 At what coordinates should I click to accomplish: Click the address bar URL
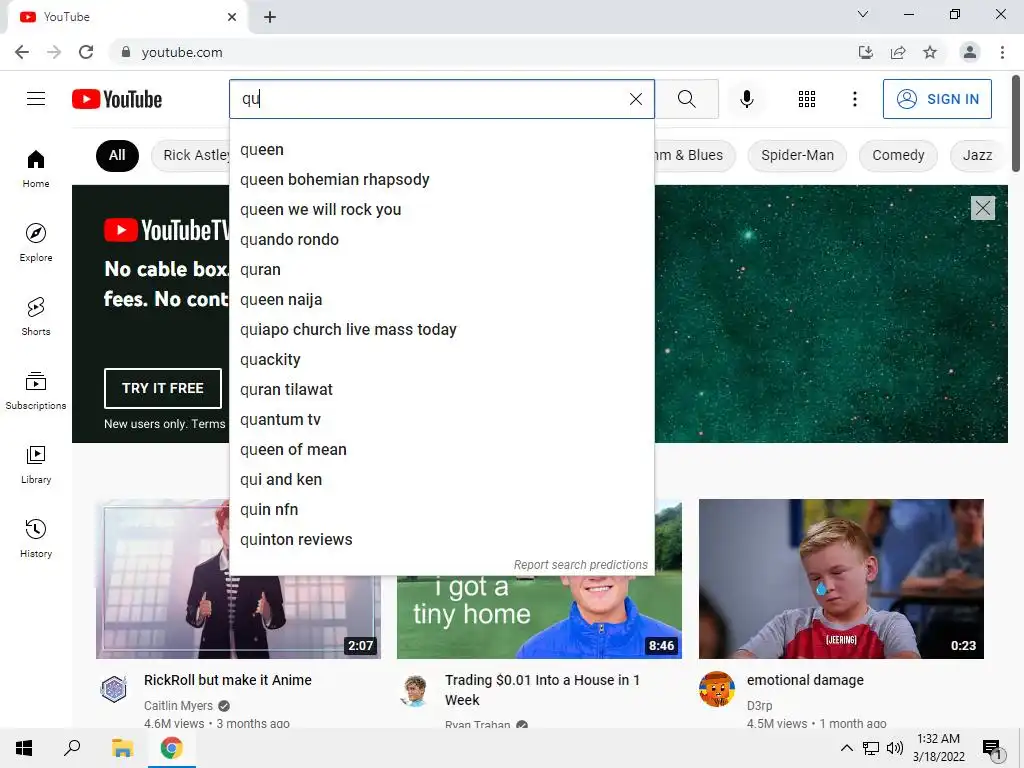pyautogui.click(x=182, y=52)
